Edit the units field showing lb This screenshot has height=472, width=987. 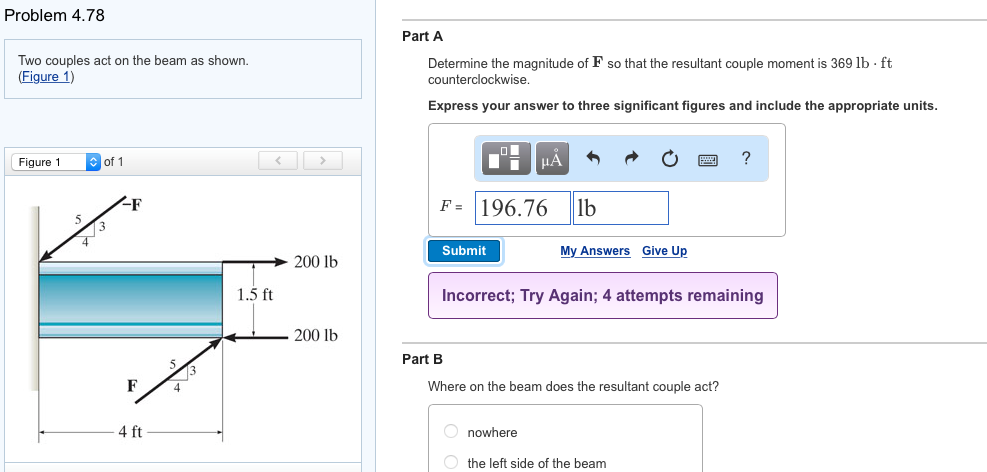point(621,208)
